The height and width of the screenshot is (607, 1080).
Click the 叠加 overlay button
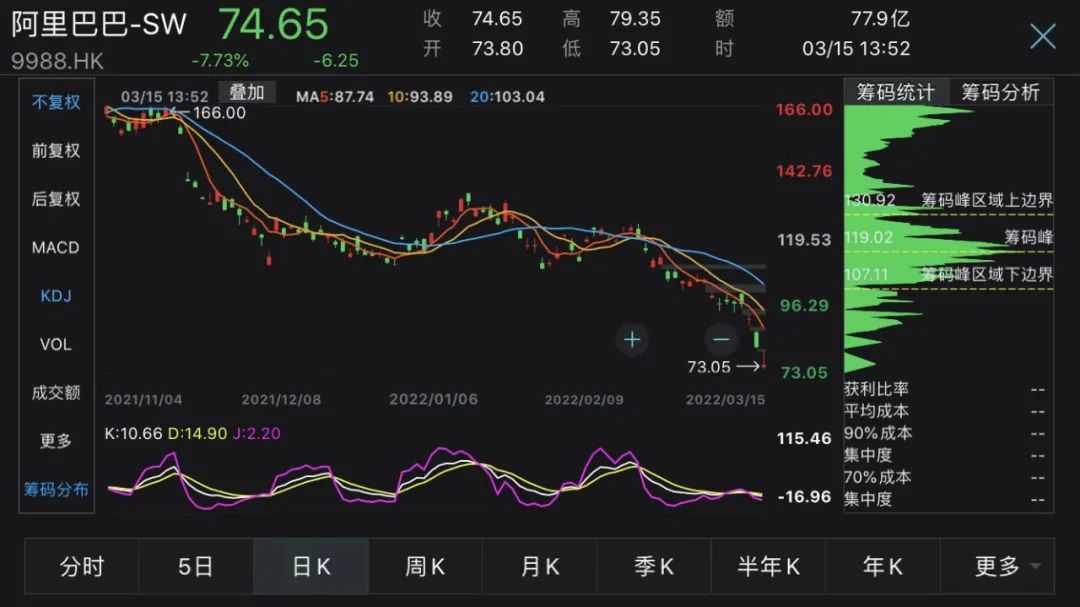point(247,92)
